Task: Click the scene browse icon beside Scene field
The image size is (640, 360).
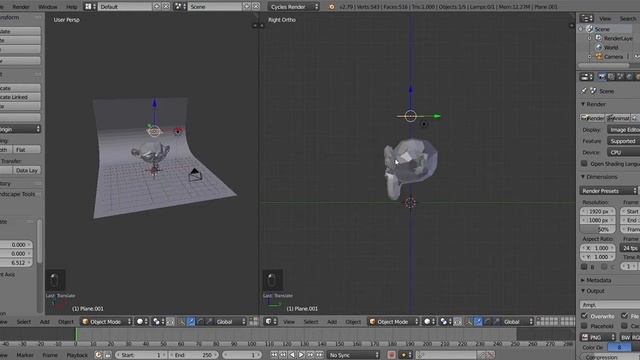Action: point(180,7)
